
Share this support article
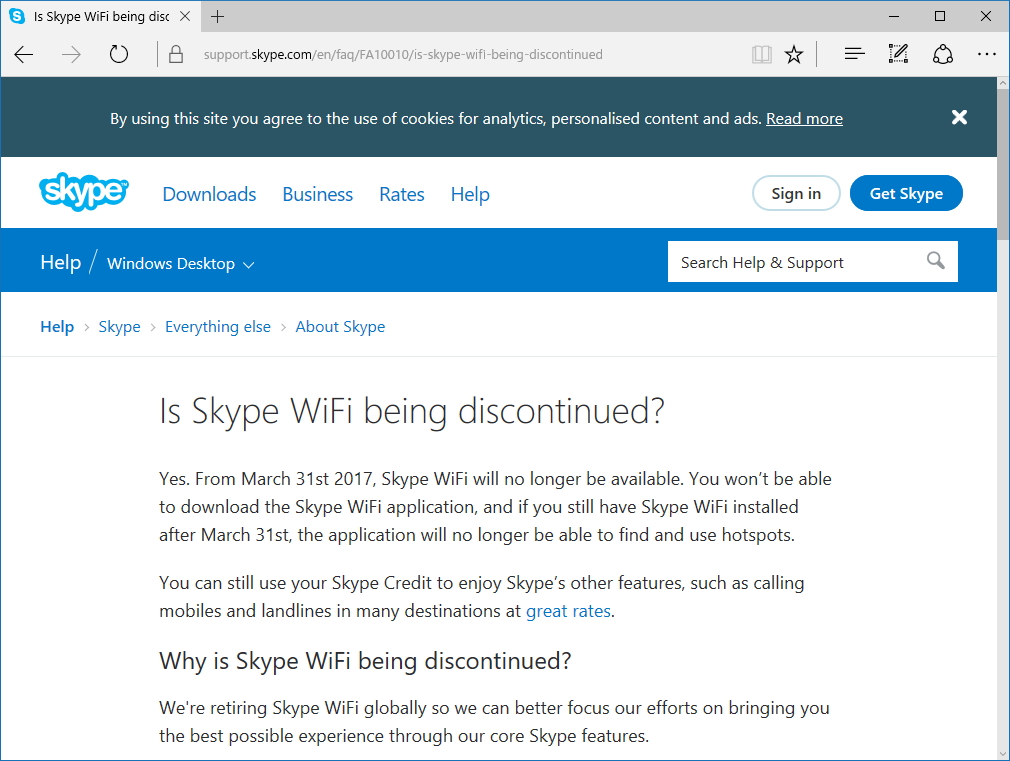[x=943, y=54]
